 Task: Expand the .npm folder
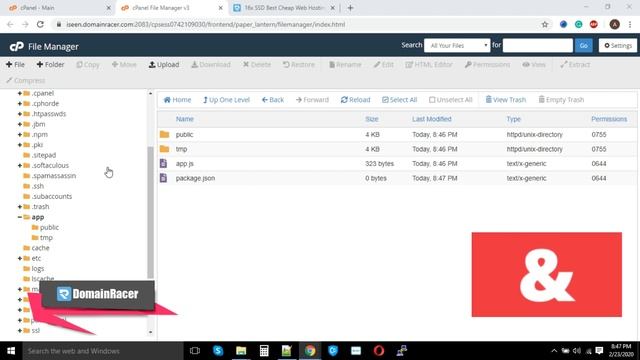[x=20, y=134]
